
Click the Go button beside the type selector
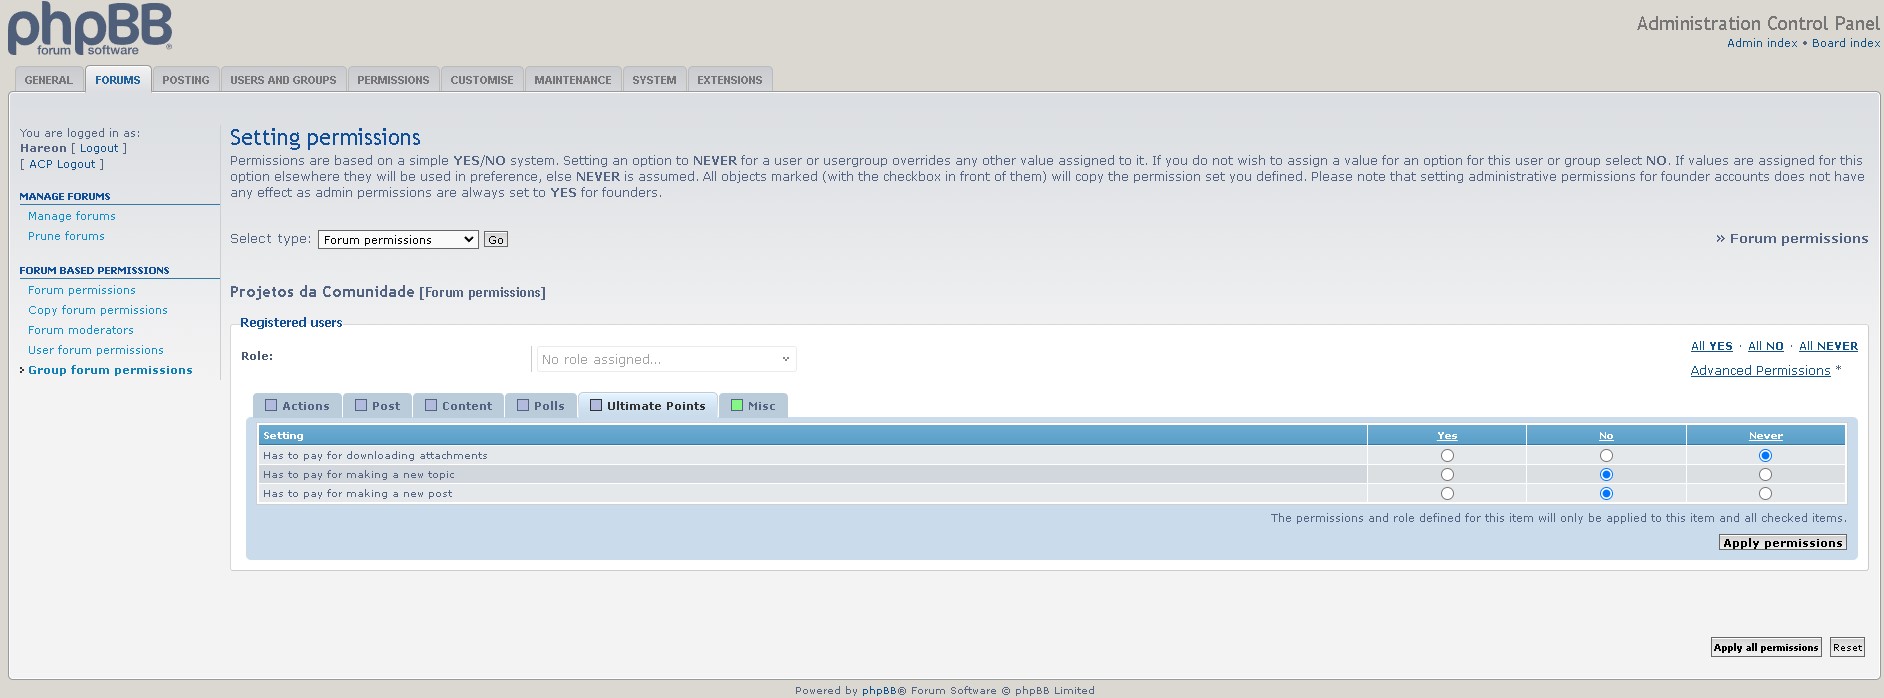[x=496, y=240]
